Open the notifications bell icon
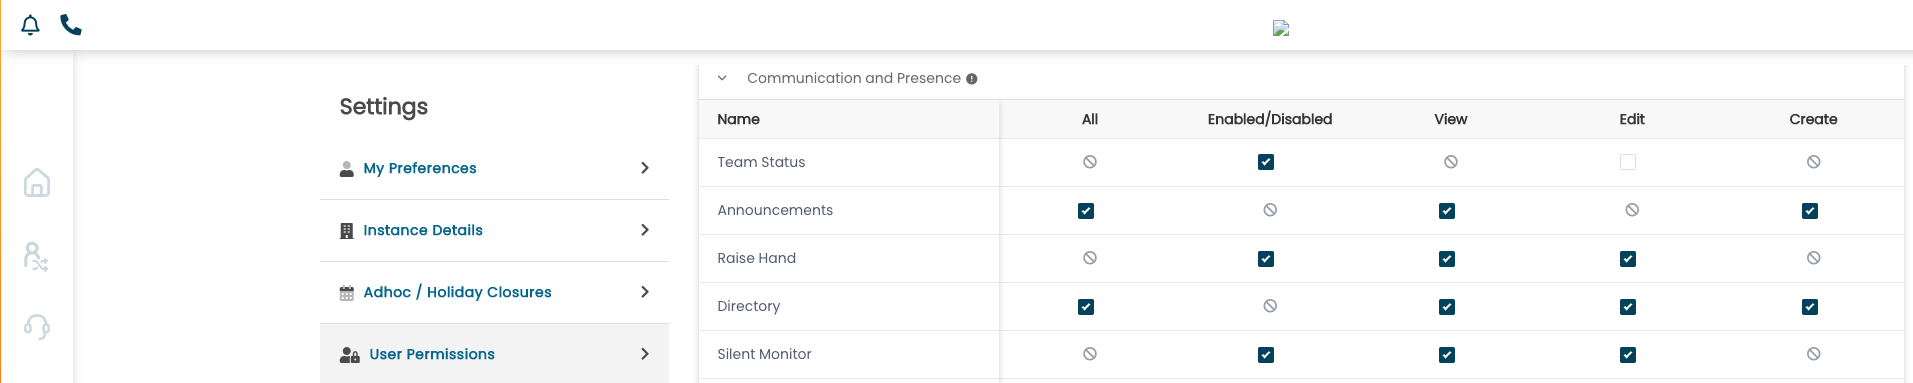 coord(31,25)
